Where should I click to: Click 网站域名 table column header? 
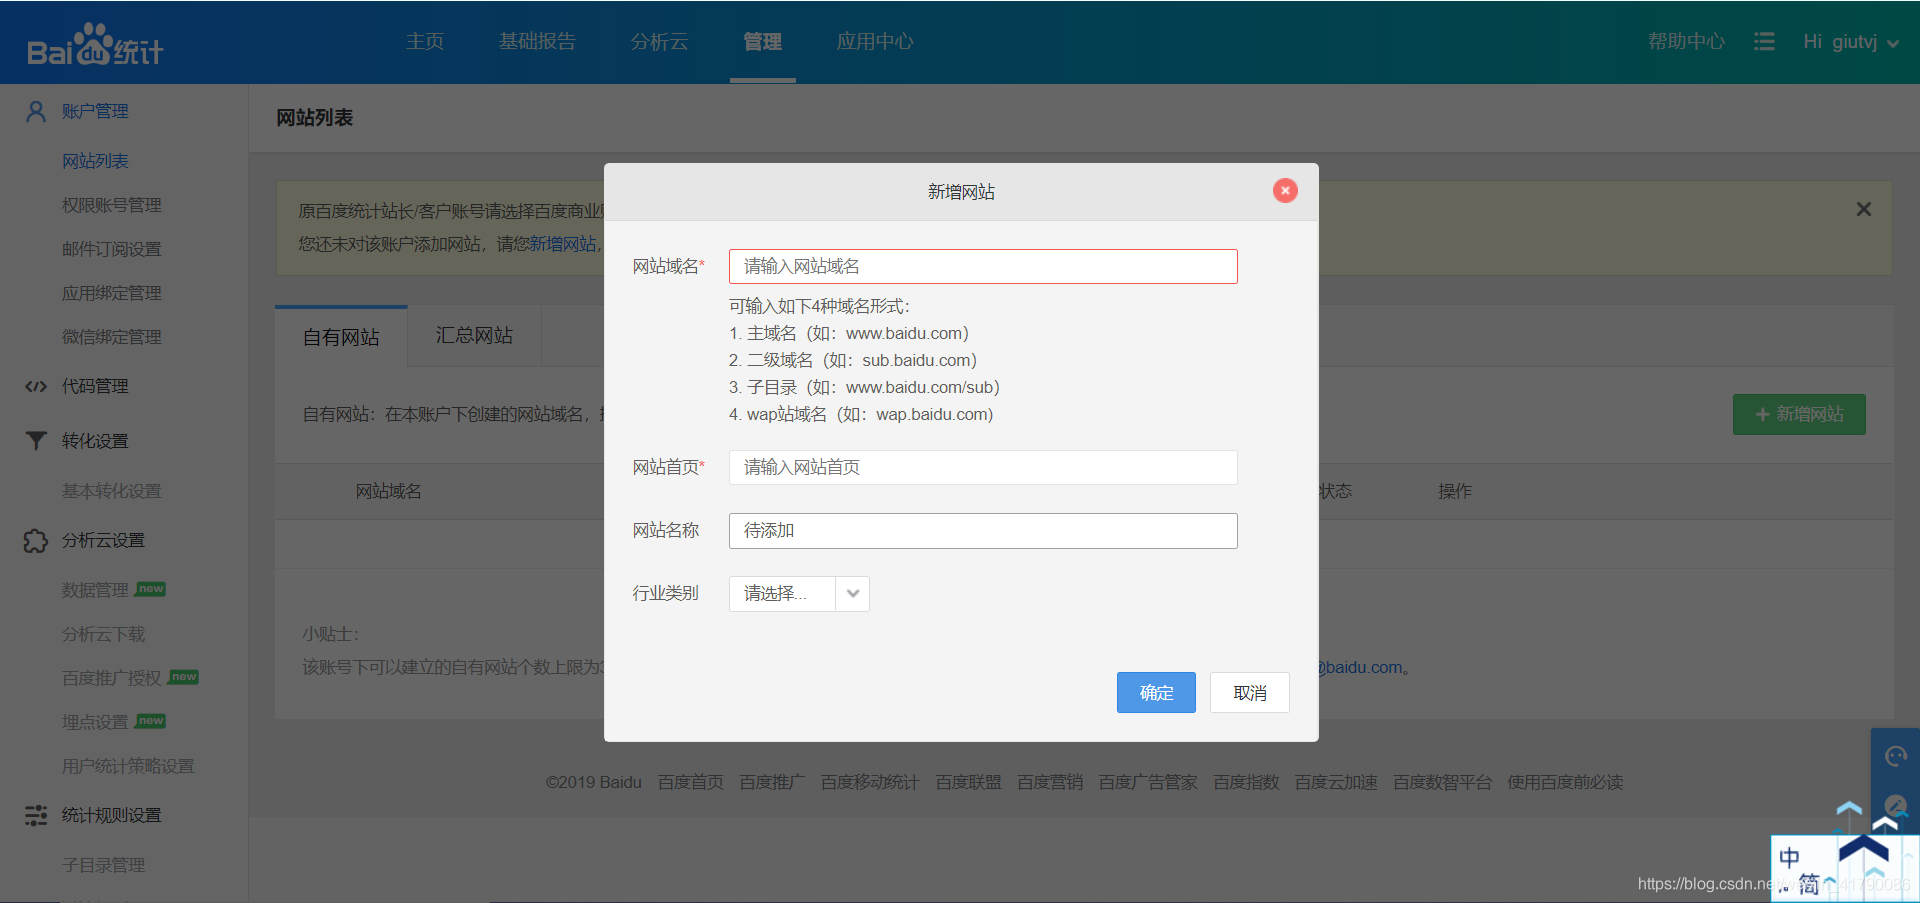(x=388, y=491)
